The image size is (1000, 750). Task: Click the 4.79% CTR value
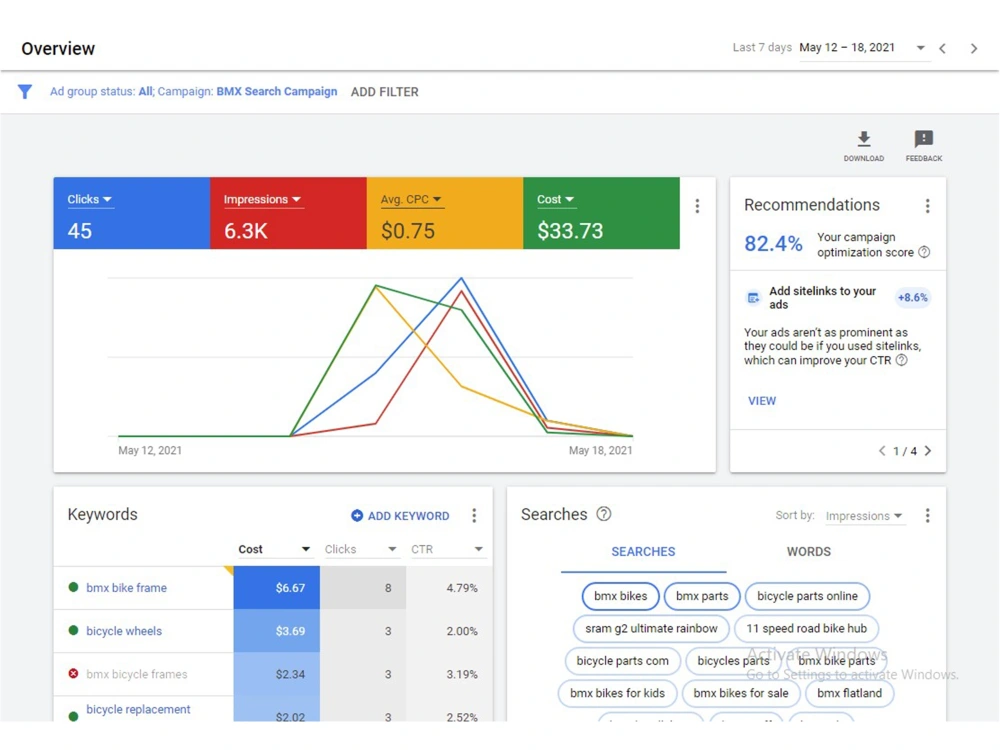tap(462, 588)
